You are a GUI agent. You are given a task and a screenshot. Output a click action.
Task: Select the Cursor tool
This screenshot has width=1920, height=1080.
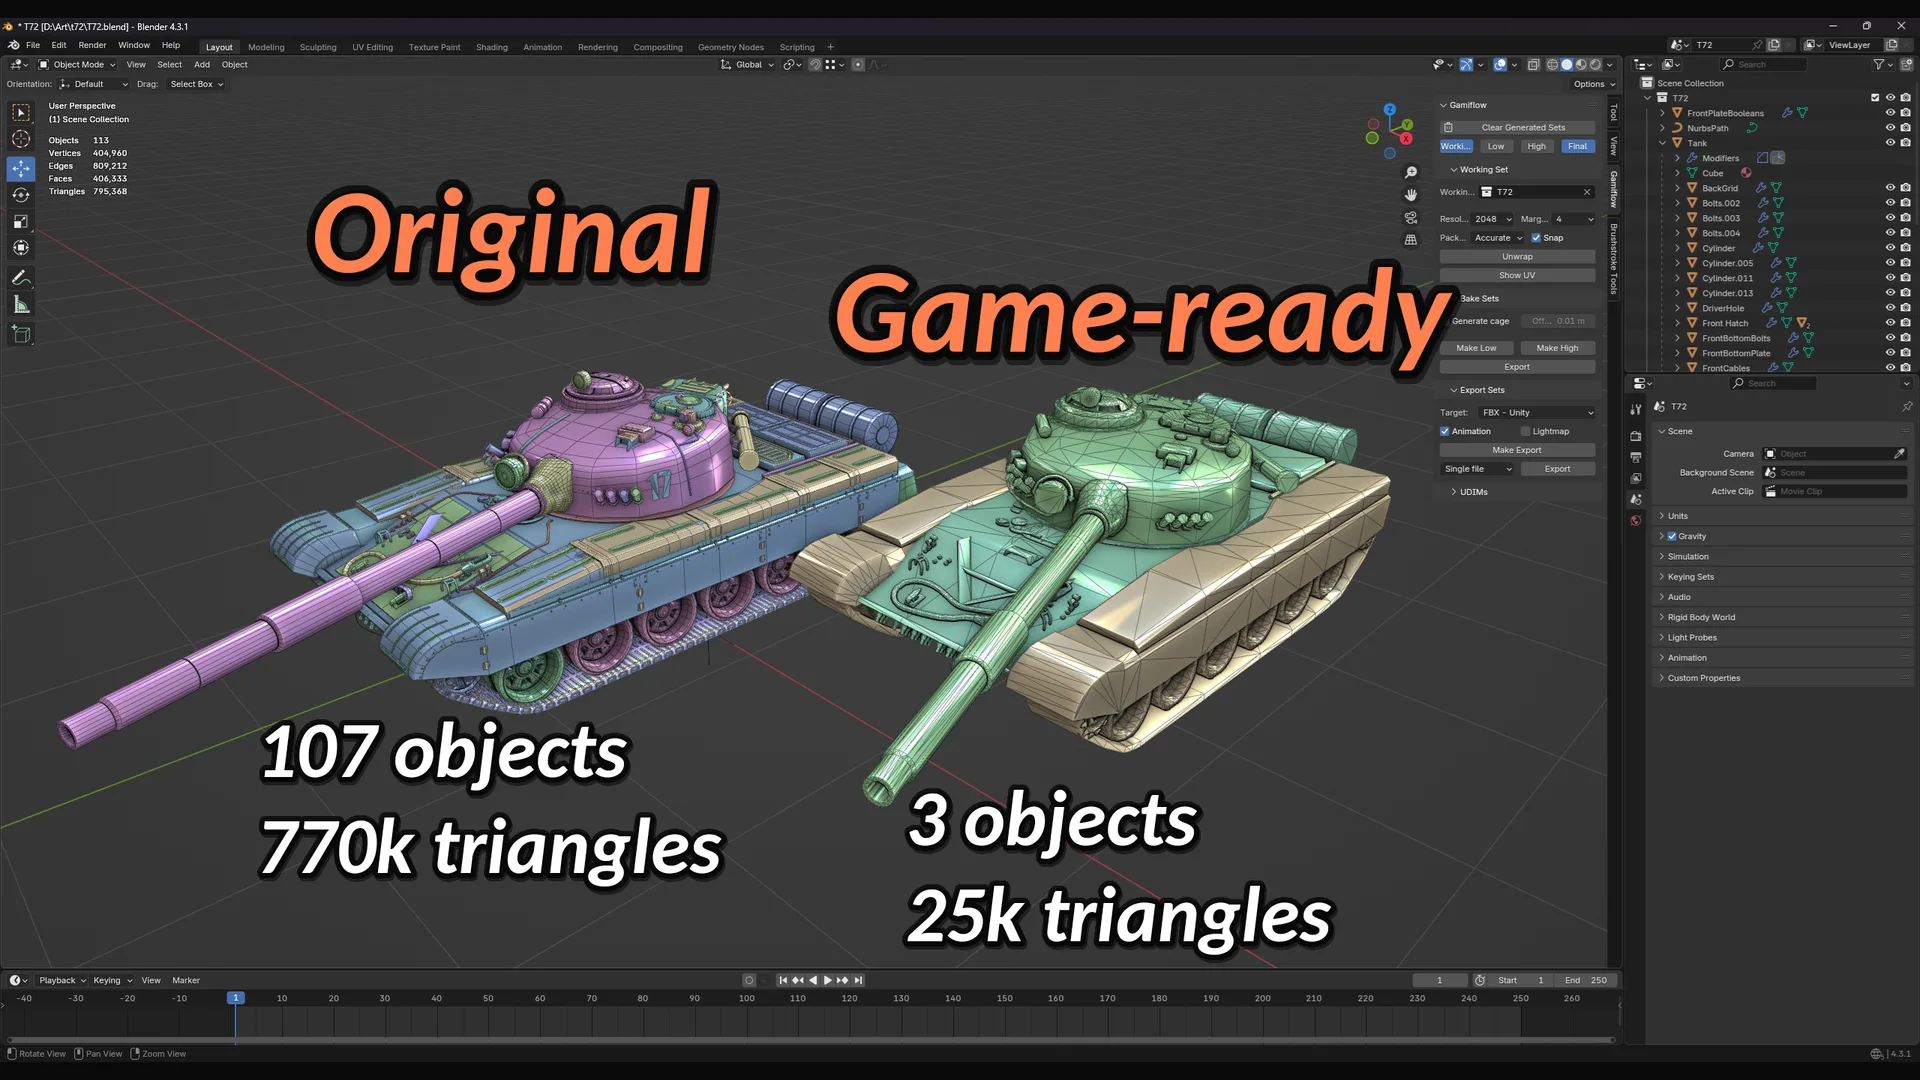coord(21,139)
